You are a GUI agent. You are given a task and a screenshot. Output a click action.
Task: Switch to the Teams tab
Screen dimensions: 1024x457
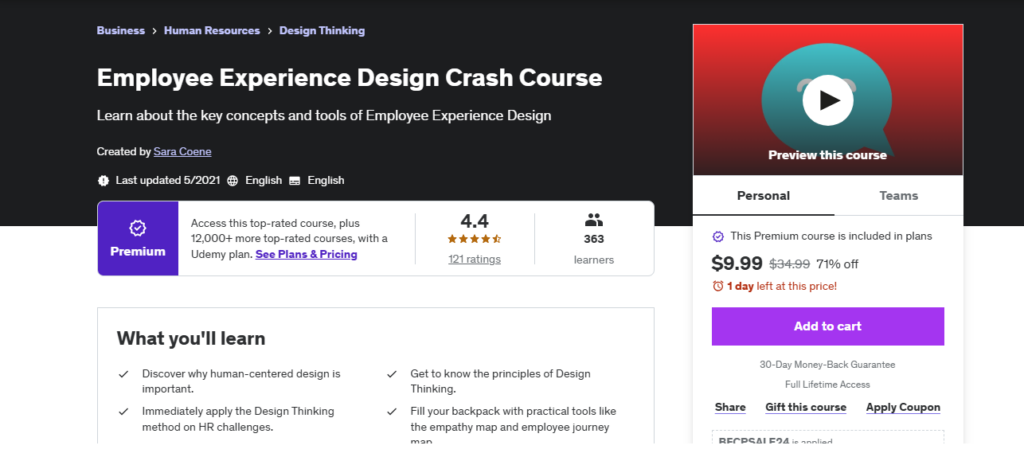point(899,195)
